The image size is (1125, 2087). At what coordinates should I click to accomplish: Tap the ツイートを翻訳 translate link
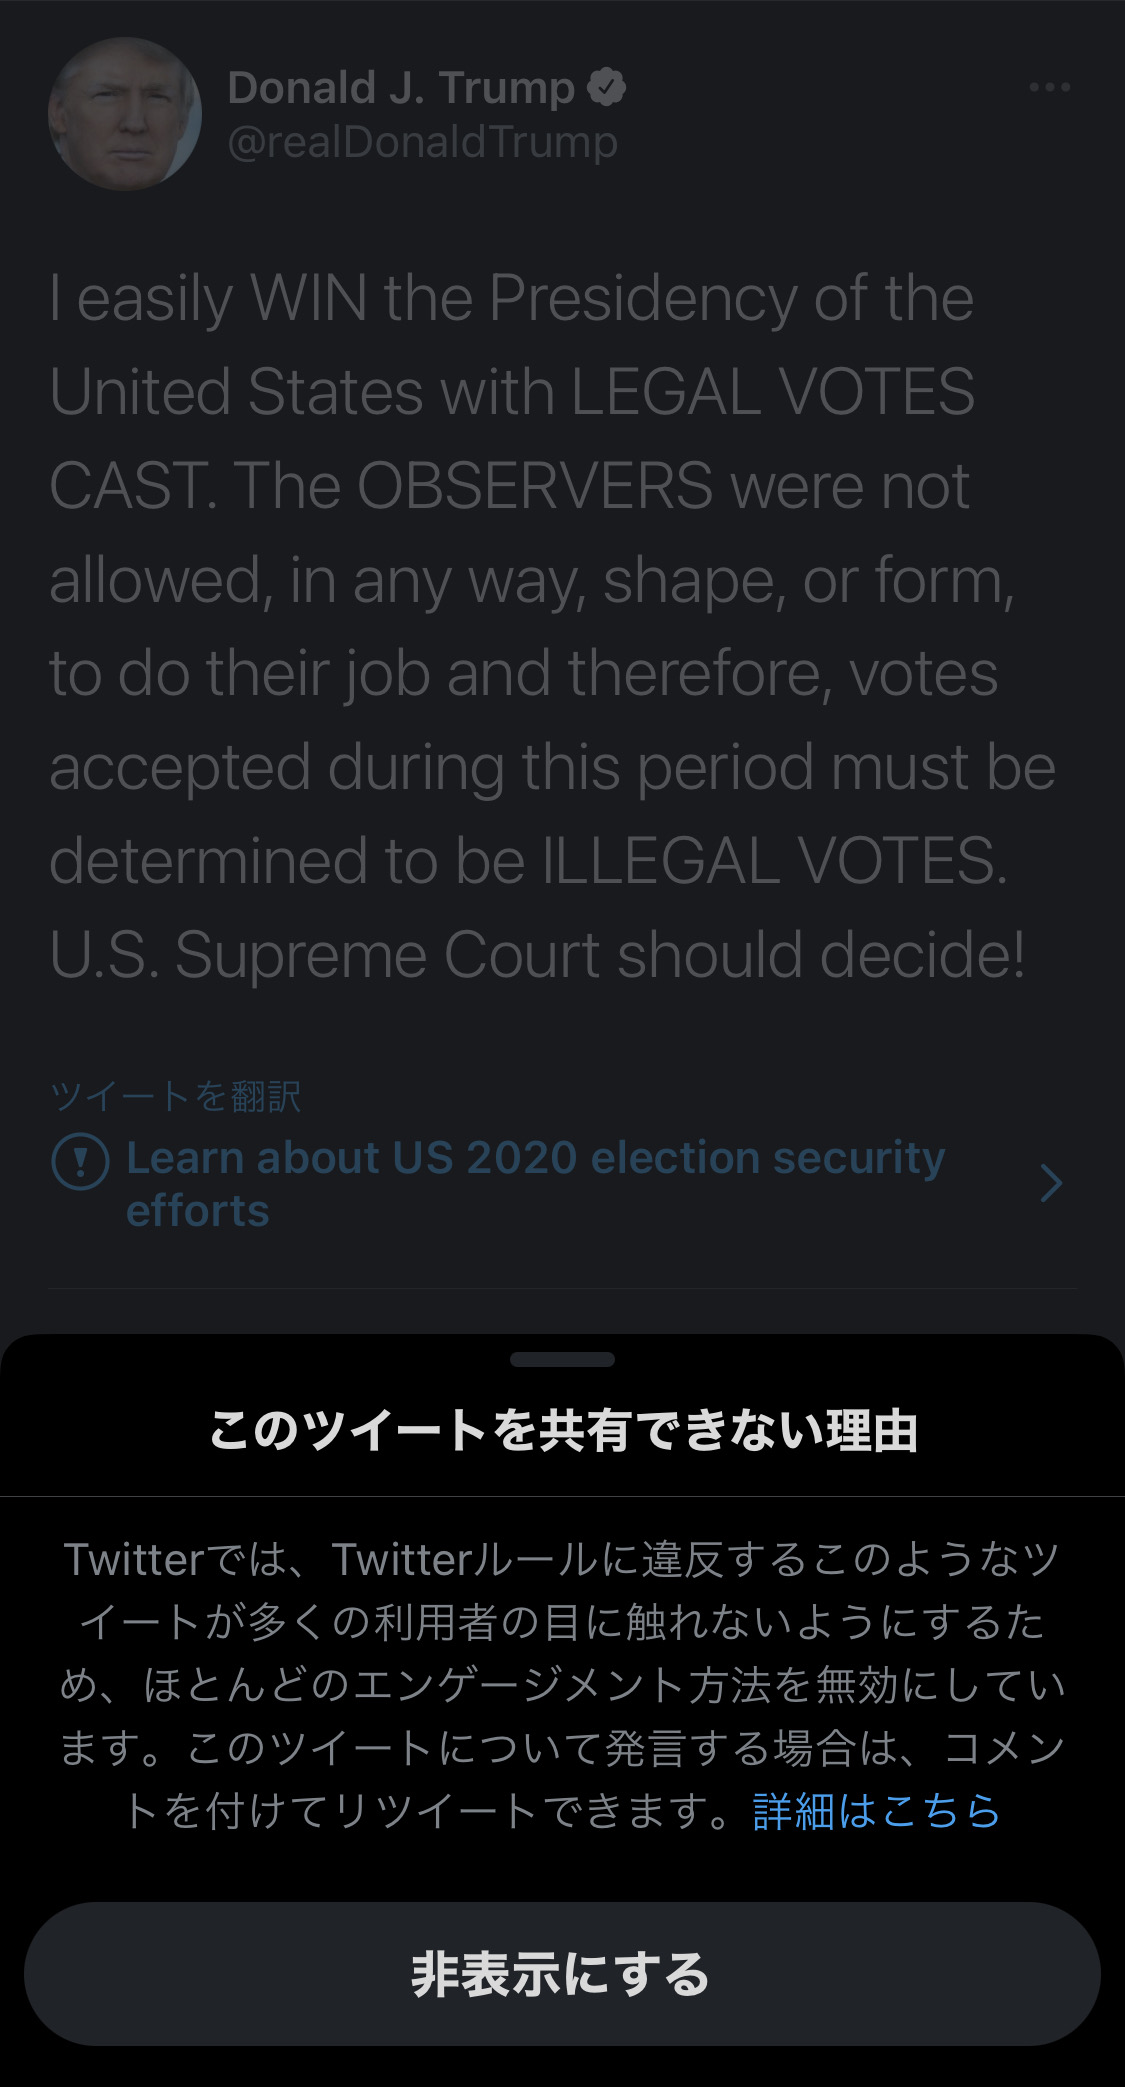[x=175, y=1096]
